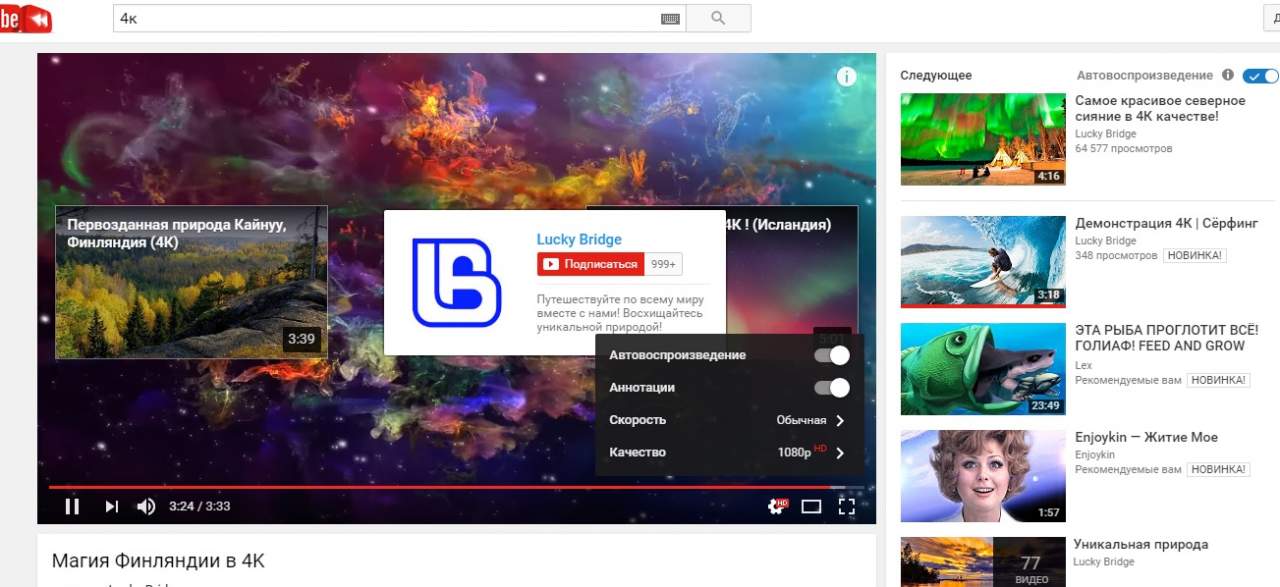1280x587 pixels.
Task: Open ЭТА РЫБА ПРОГЛОТИТ ВСЁ video title
Action: coord(1166,338)
